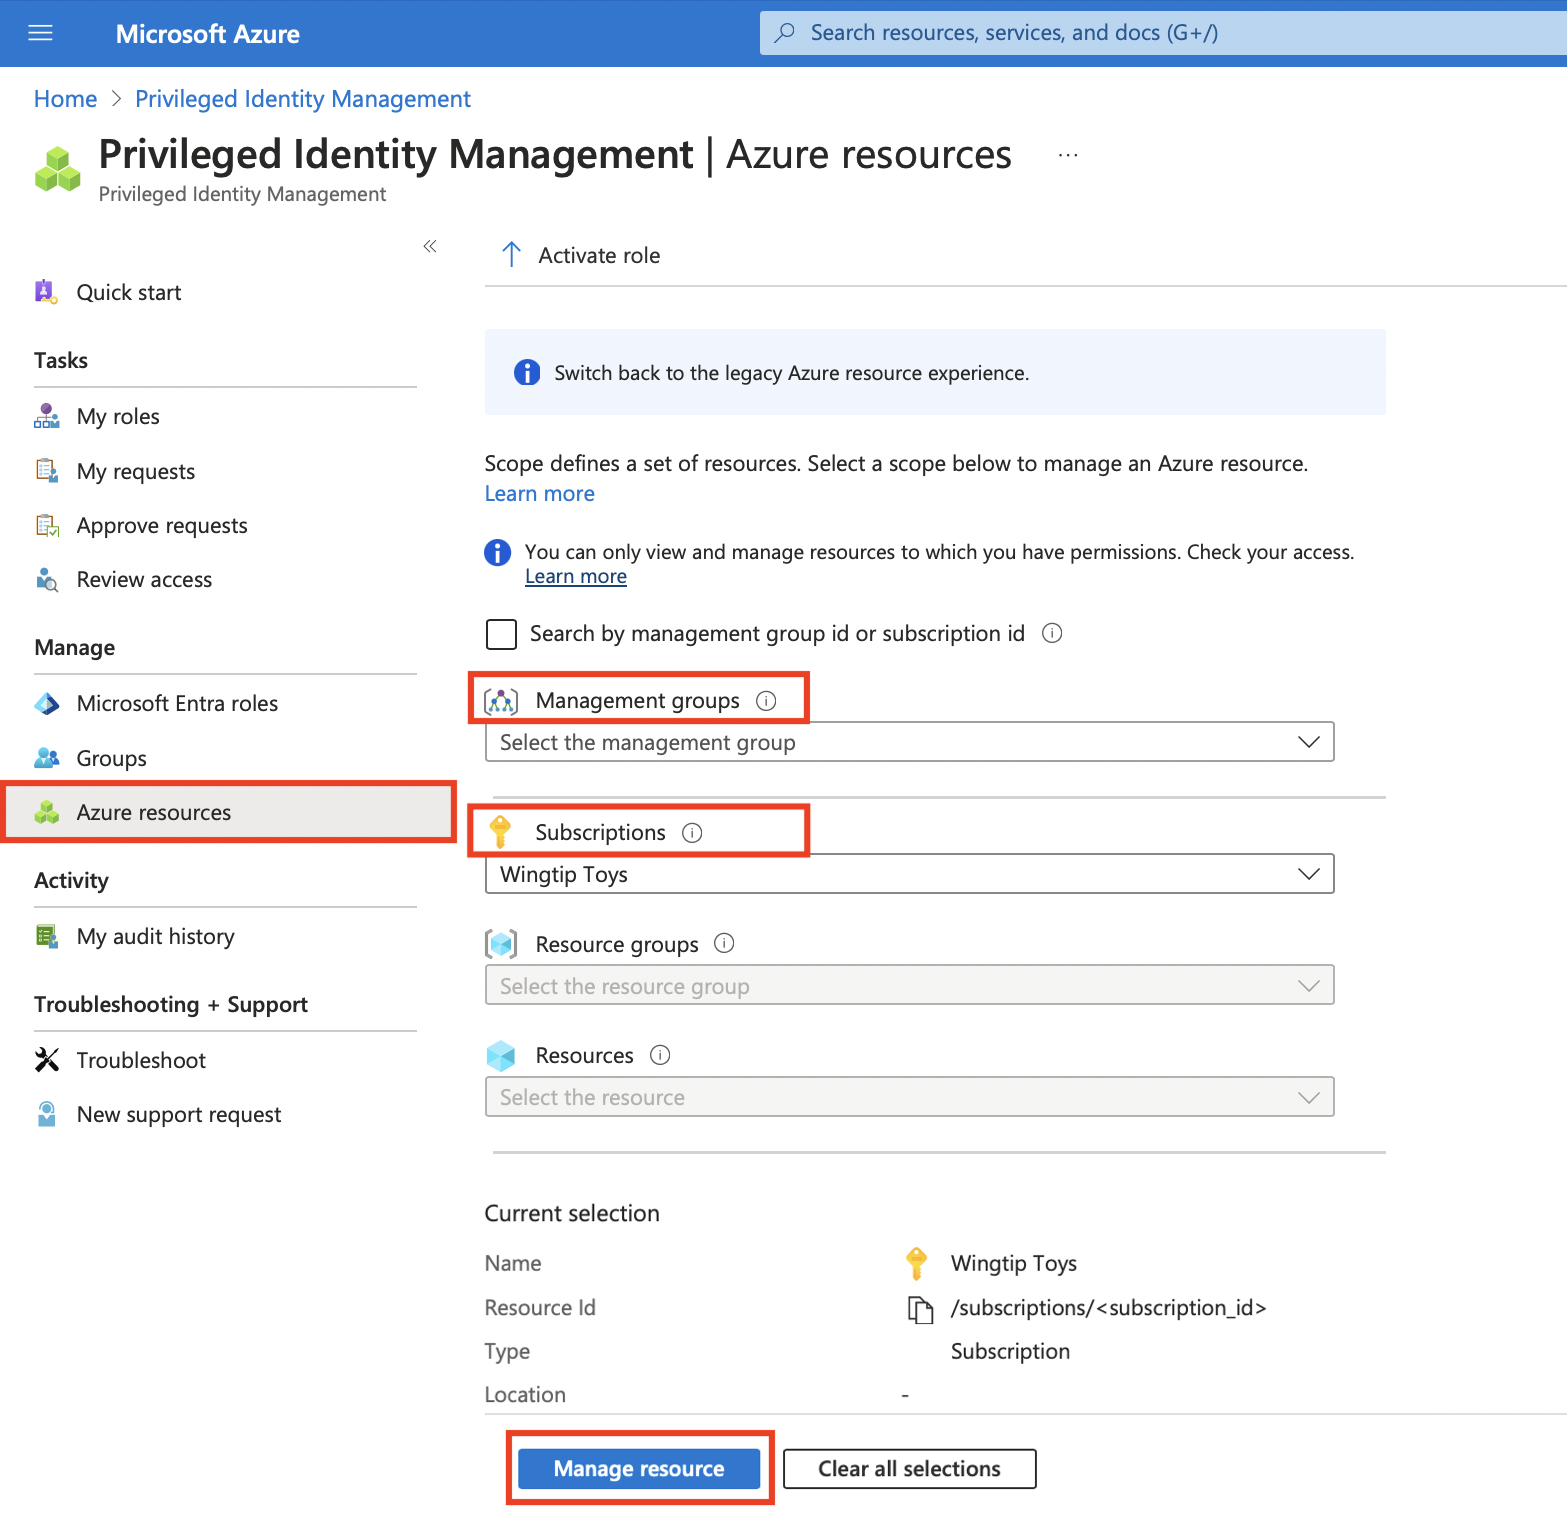Click the Resources info icon

coord(660,1055)
